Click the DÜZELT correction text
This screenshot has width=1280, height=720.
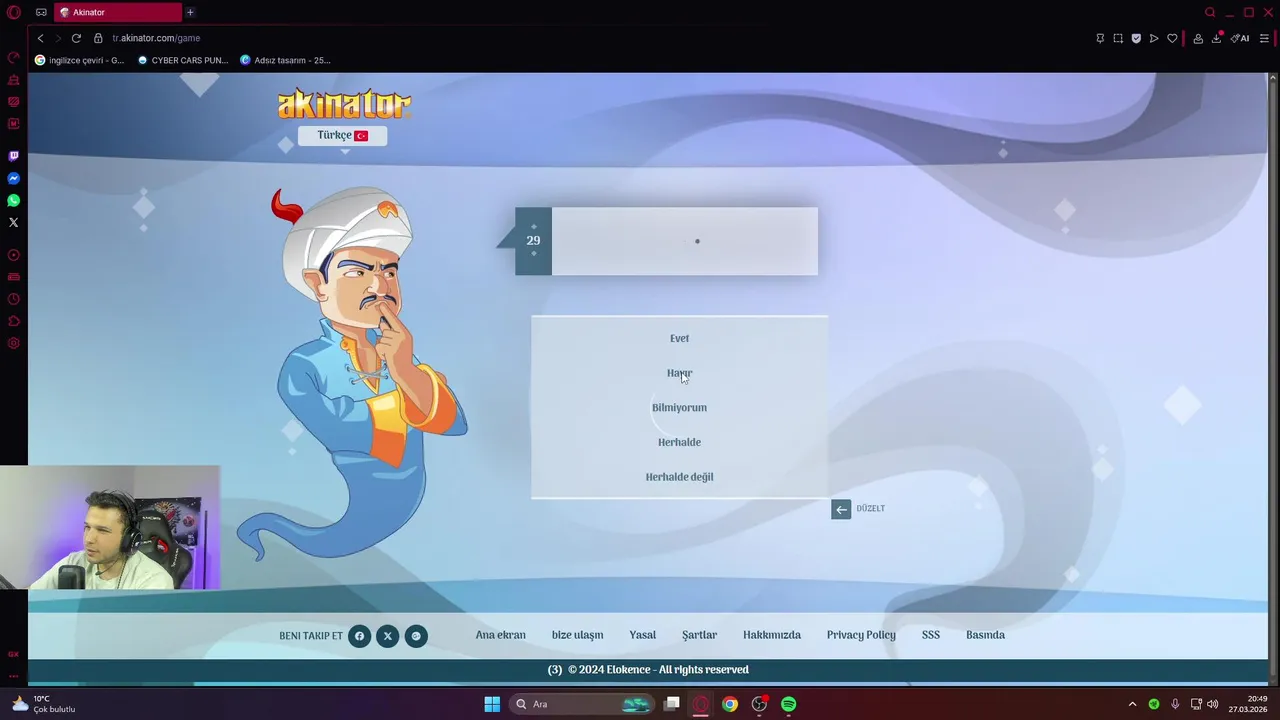pyautogui.click(x=870, y=509)
